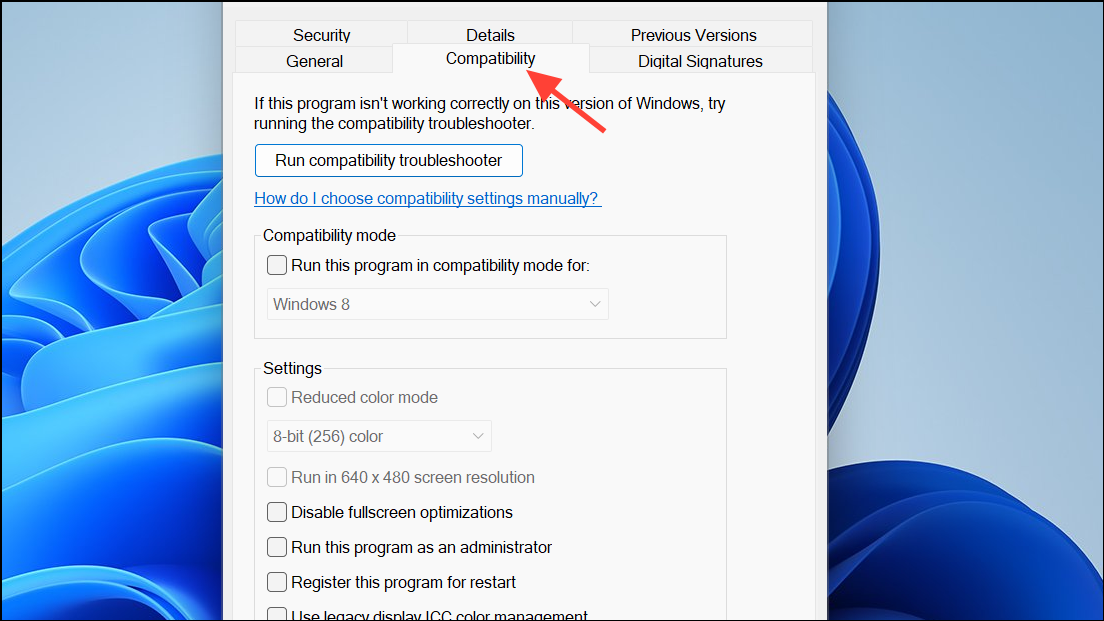
Task: Open the Security tab
Action: 321,34
